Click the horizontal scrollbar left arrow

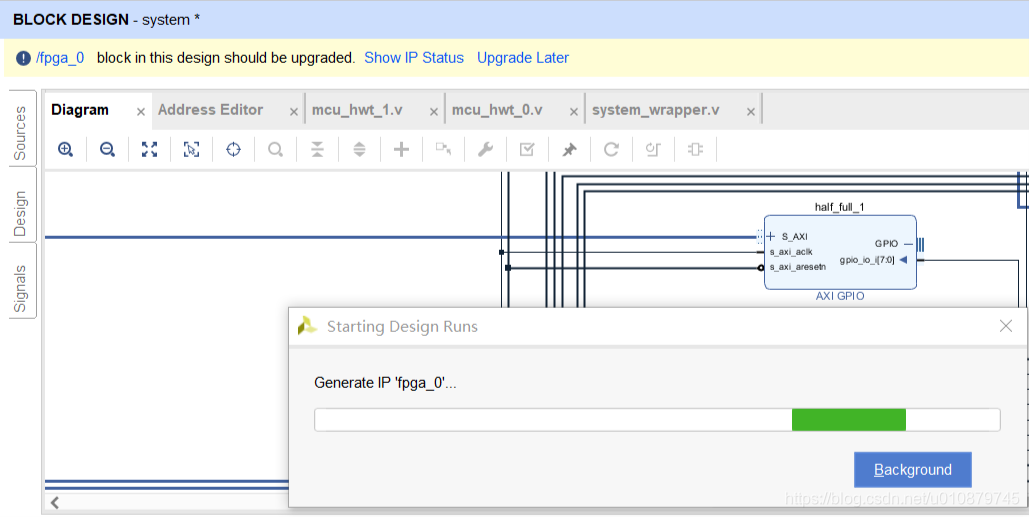55,503
